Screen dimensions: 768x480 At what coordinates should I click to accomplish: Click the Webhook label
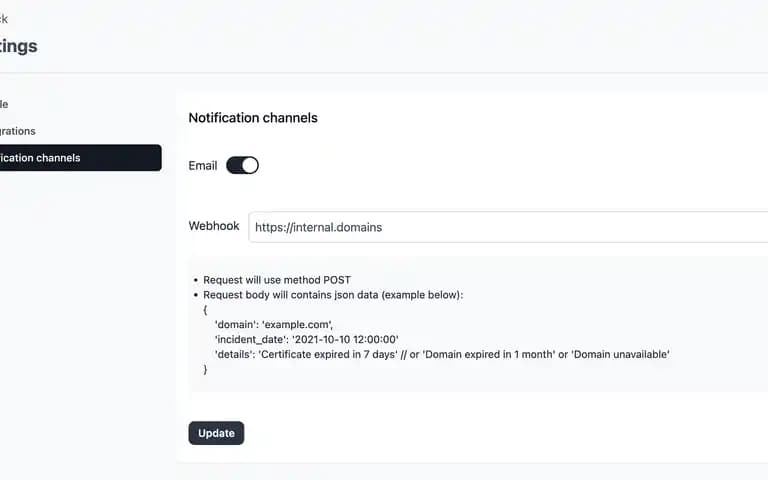(x=214, y=226)
